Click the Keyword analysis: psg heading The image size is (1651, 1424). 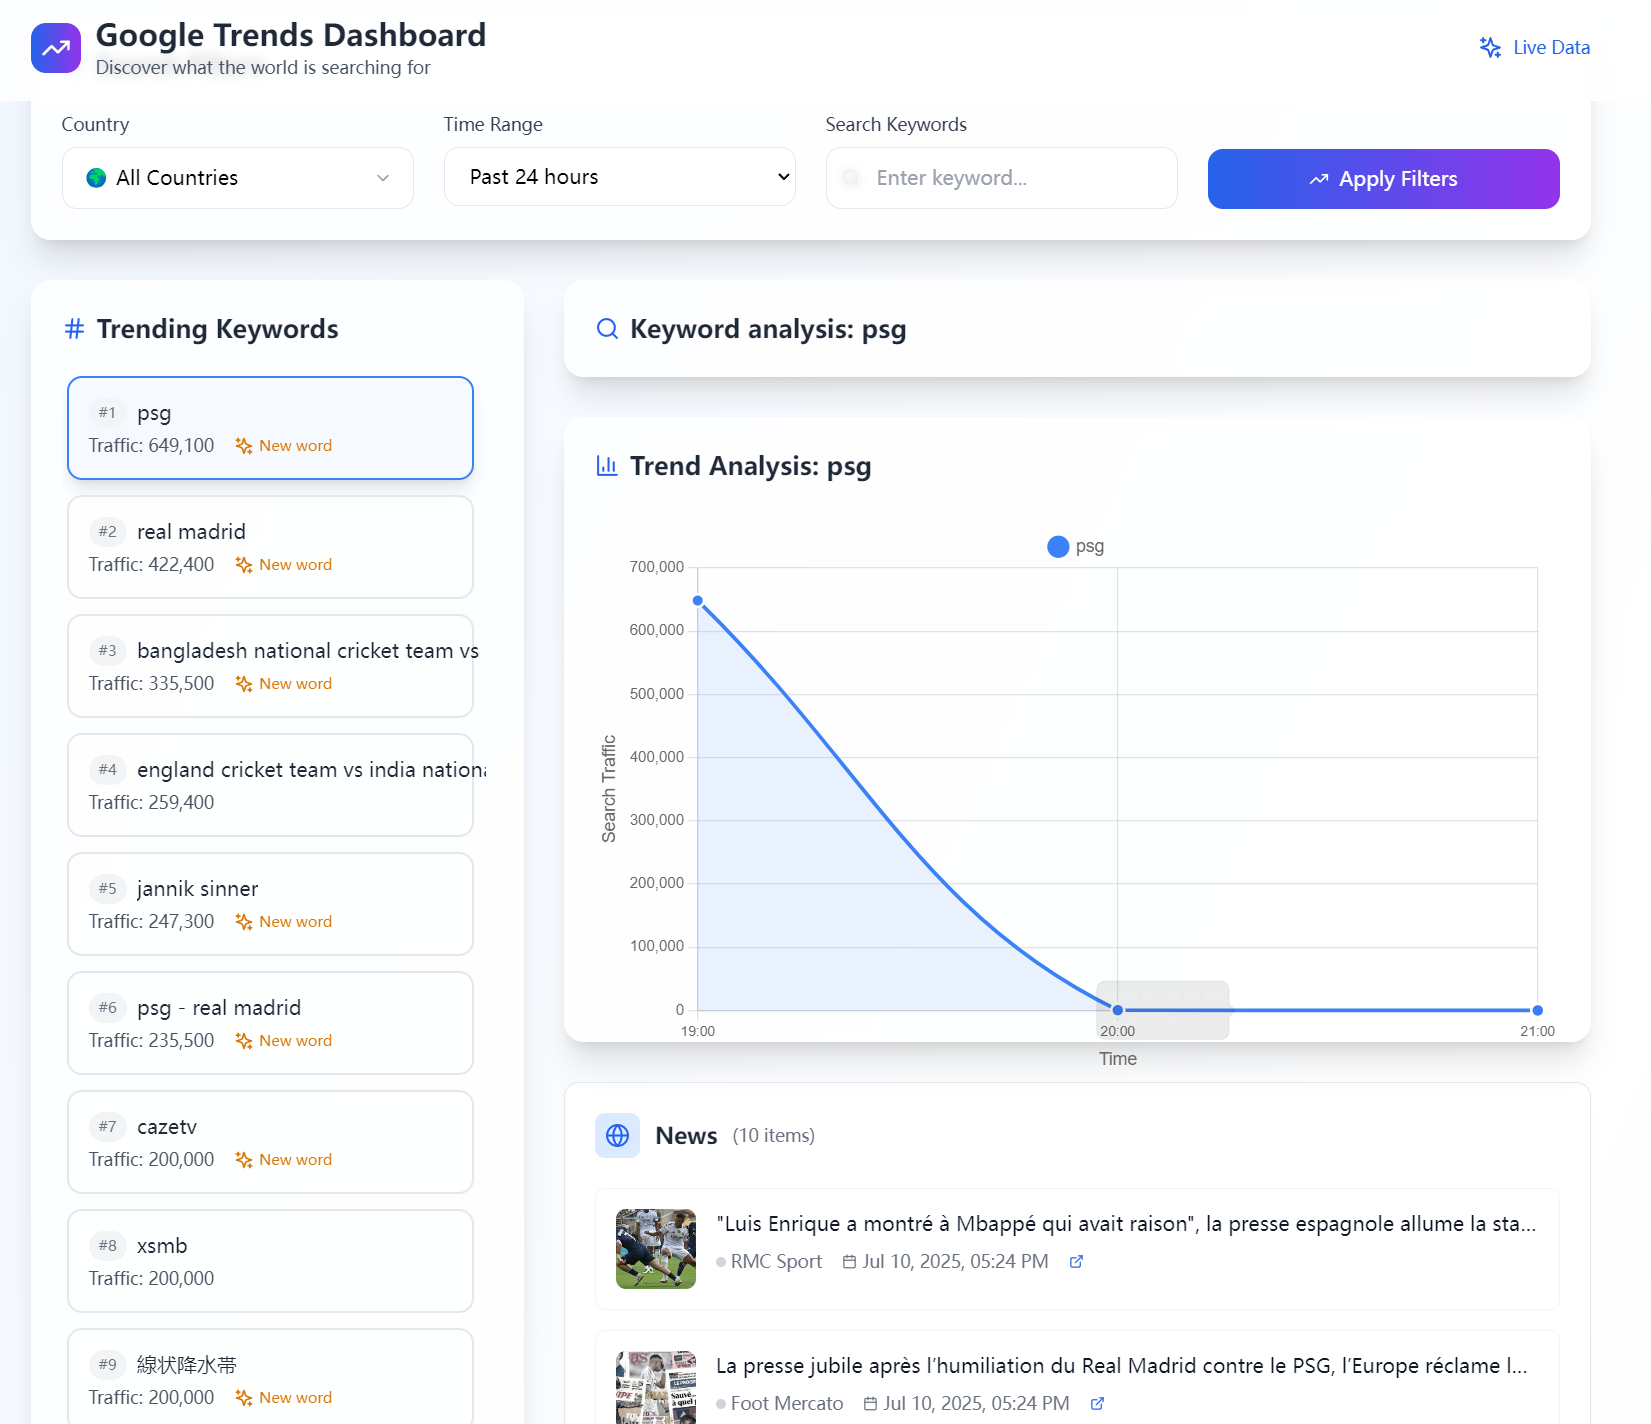pyautogui.click(x=768, y=329)
